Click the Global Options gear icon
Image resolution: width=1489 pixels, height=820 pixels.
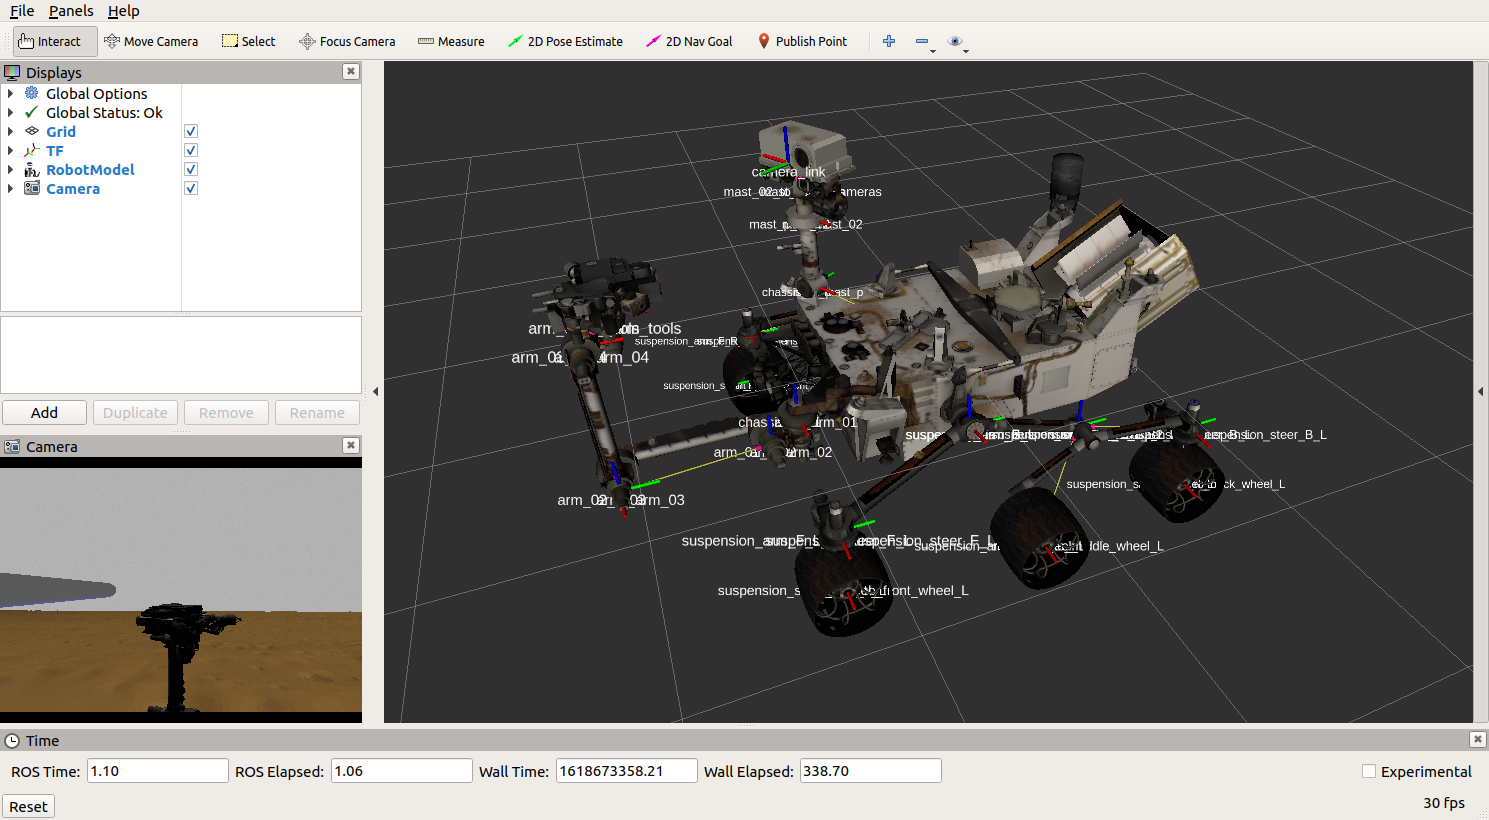tap(32, 93)
